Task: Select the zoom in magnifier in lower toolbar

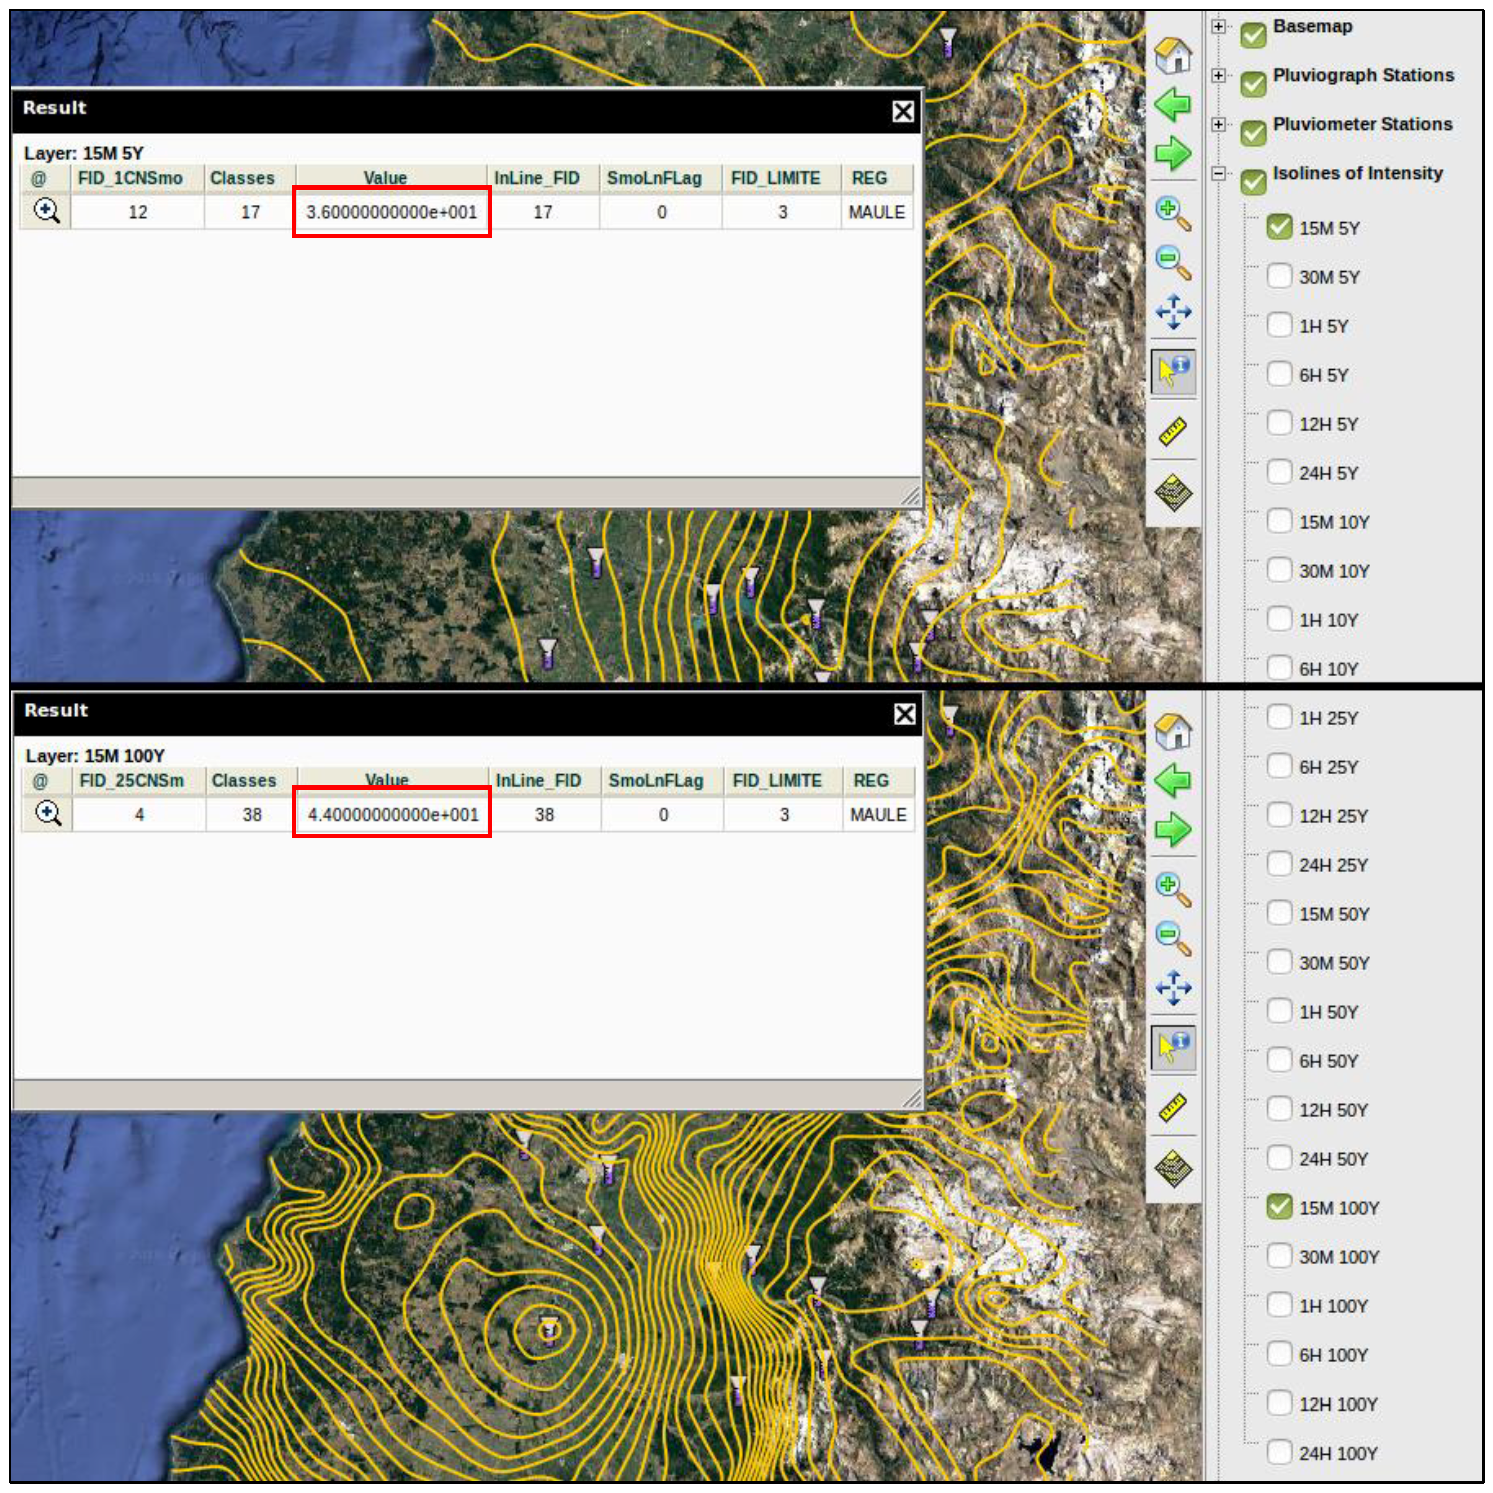Action: 1173,889
